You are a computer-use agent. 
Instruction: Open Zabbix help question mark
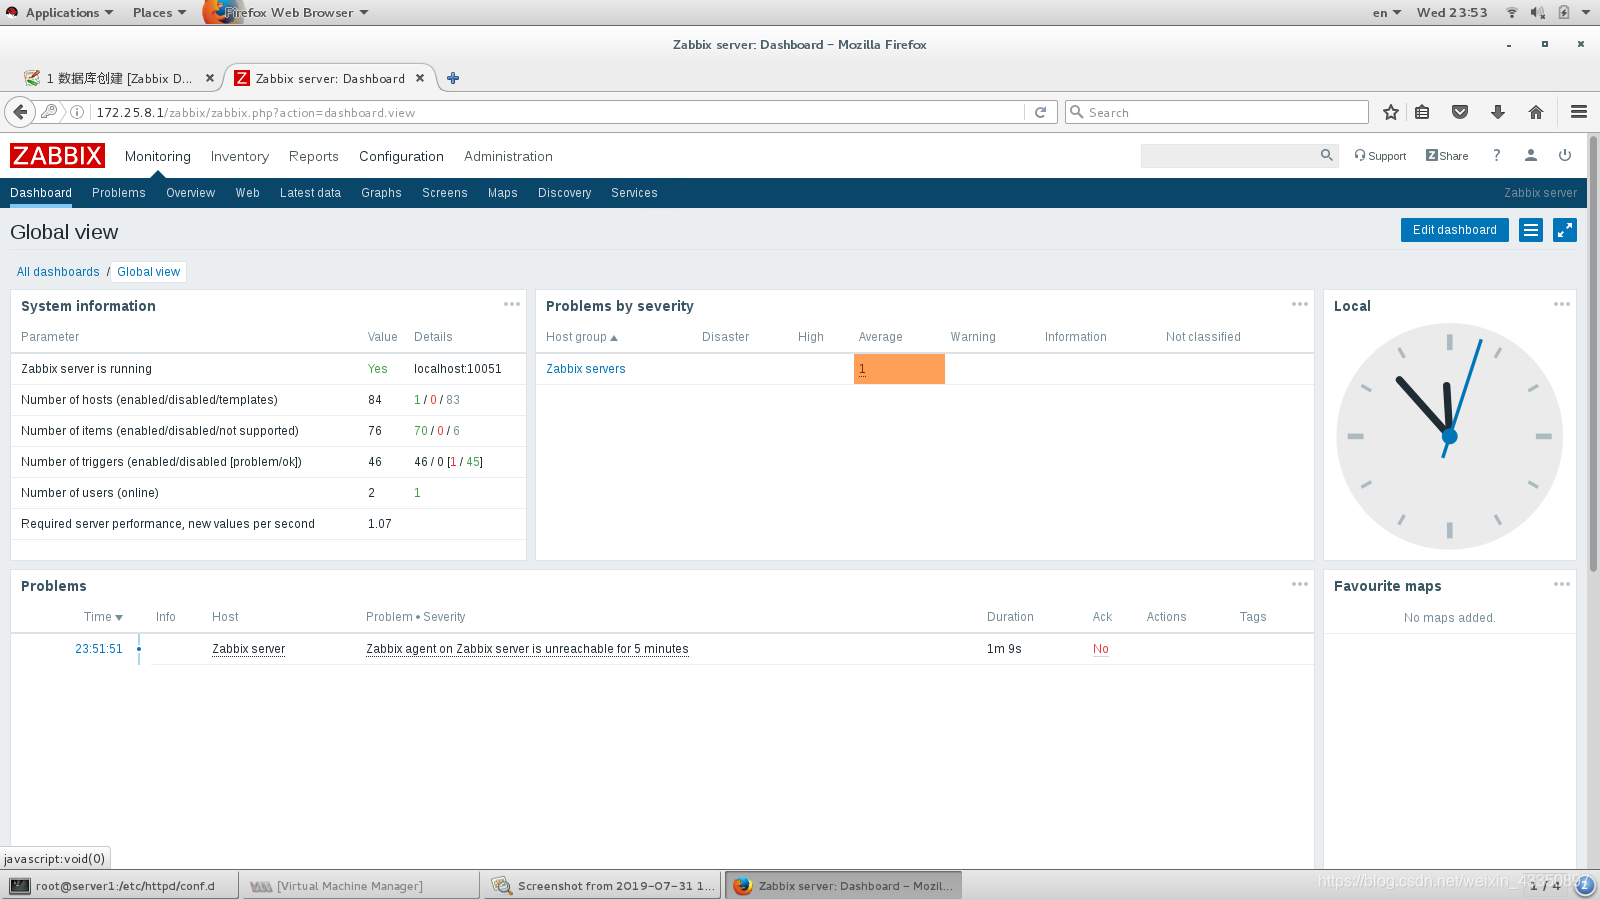[1496, 155]
